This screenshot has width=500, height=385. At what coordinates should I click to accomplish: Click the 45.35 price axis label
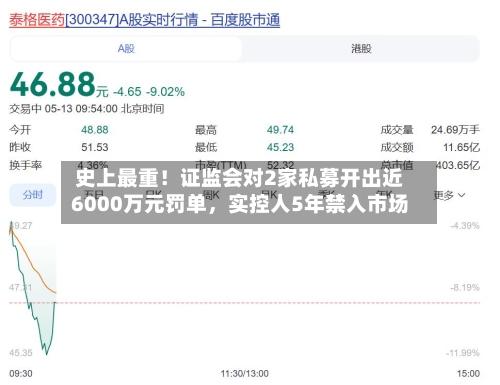(21, 353)
